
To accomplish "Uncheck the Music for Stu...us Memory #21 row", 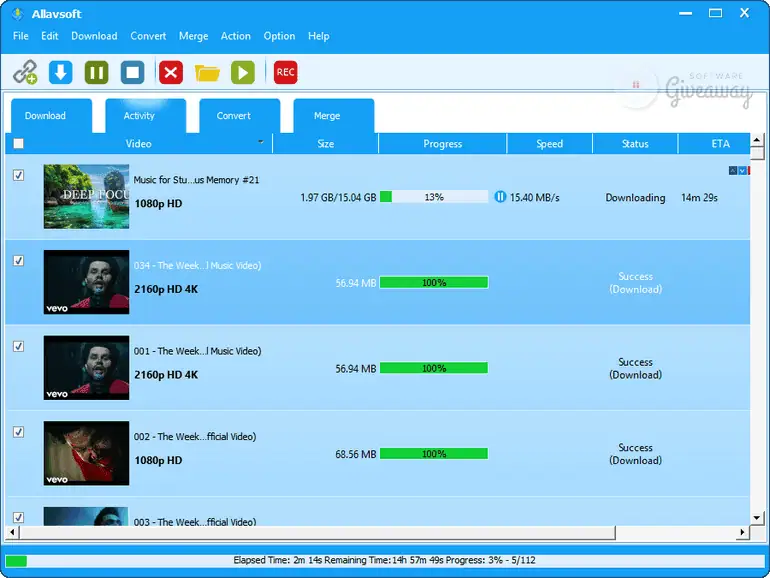I will [x=19, y=175].
